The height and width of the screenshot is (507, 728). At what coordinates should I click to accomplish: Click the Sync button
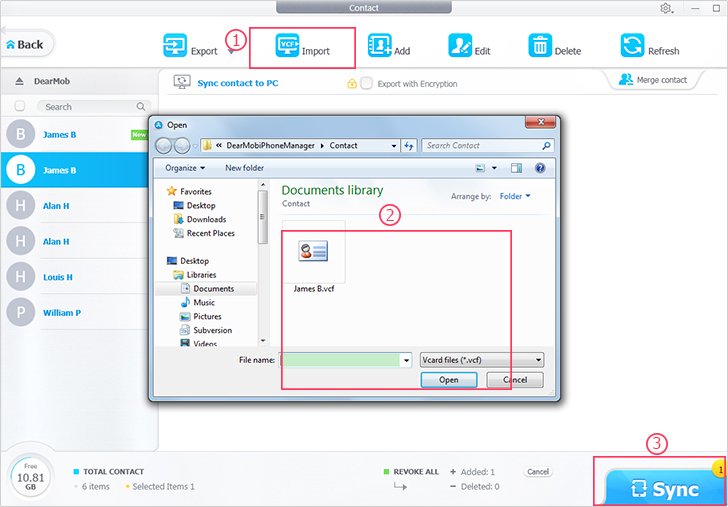pos(665,488)
